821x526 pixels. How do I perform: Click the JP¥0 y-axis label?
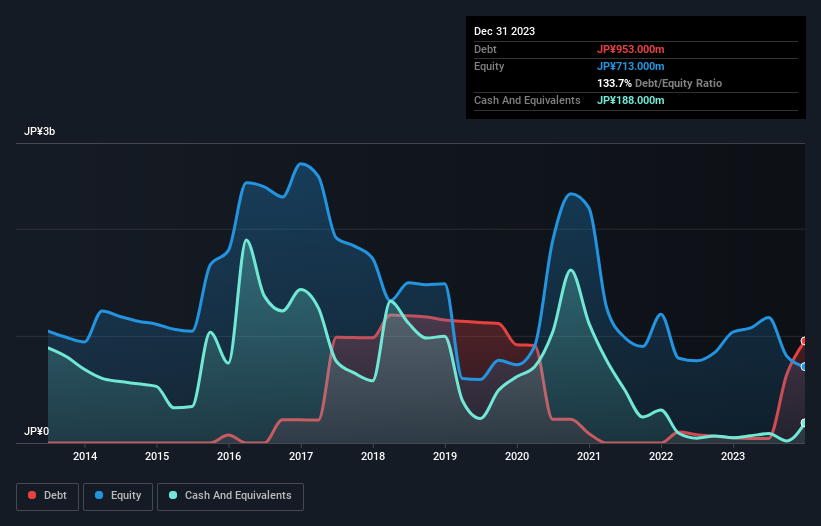[x=36, y=431]
